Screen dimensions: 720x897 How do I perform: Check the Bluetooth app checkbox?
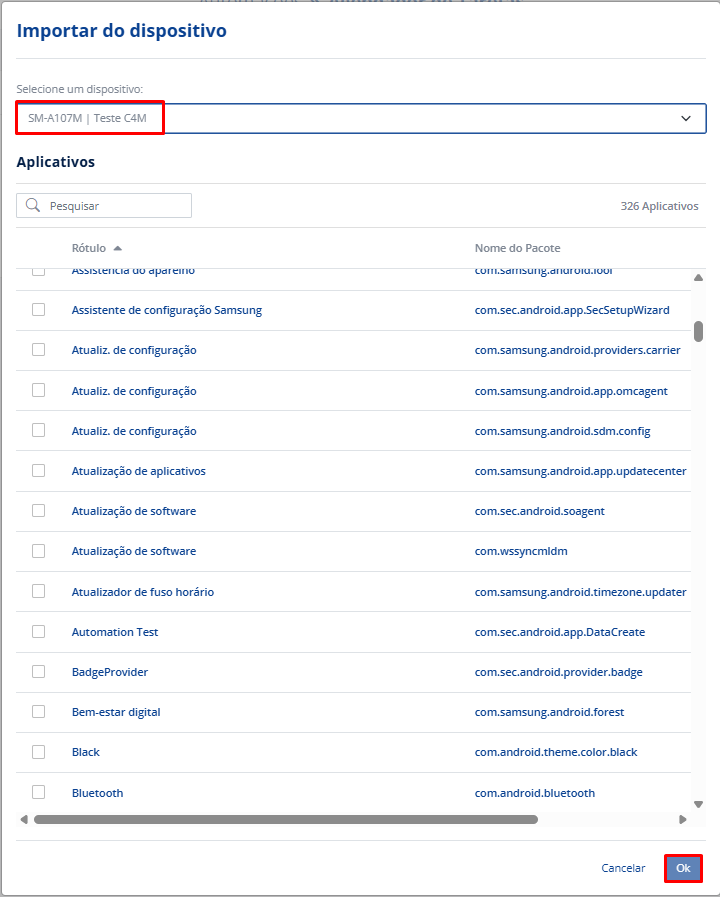click(39, 792)
